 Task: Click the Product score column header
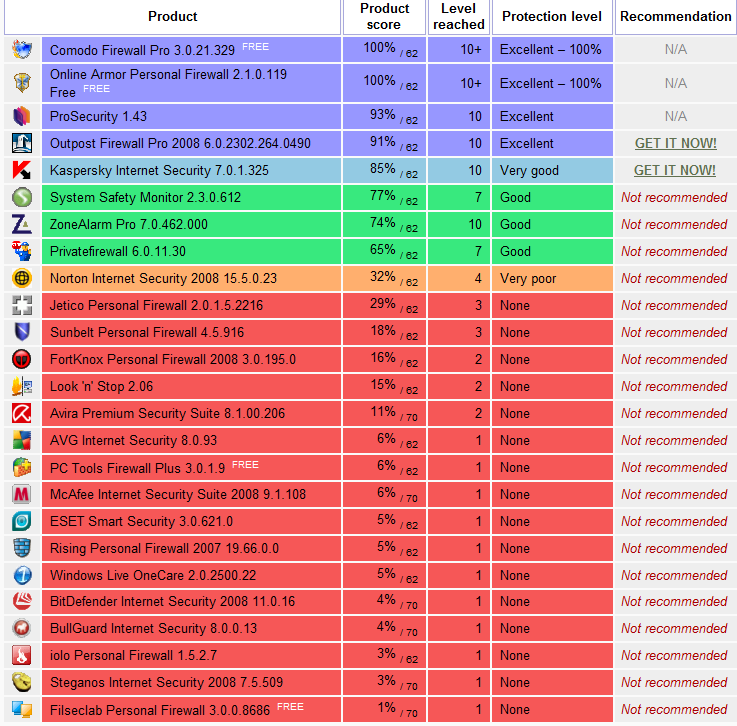point(384,16)
